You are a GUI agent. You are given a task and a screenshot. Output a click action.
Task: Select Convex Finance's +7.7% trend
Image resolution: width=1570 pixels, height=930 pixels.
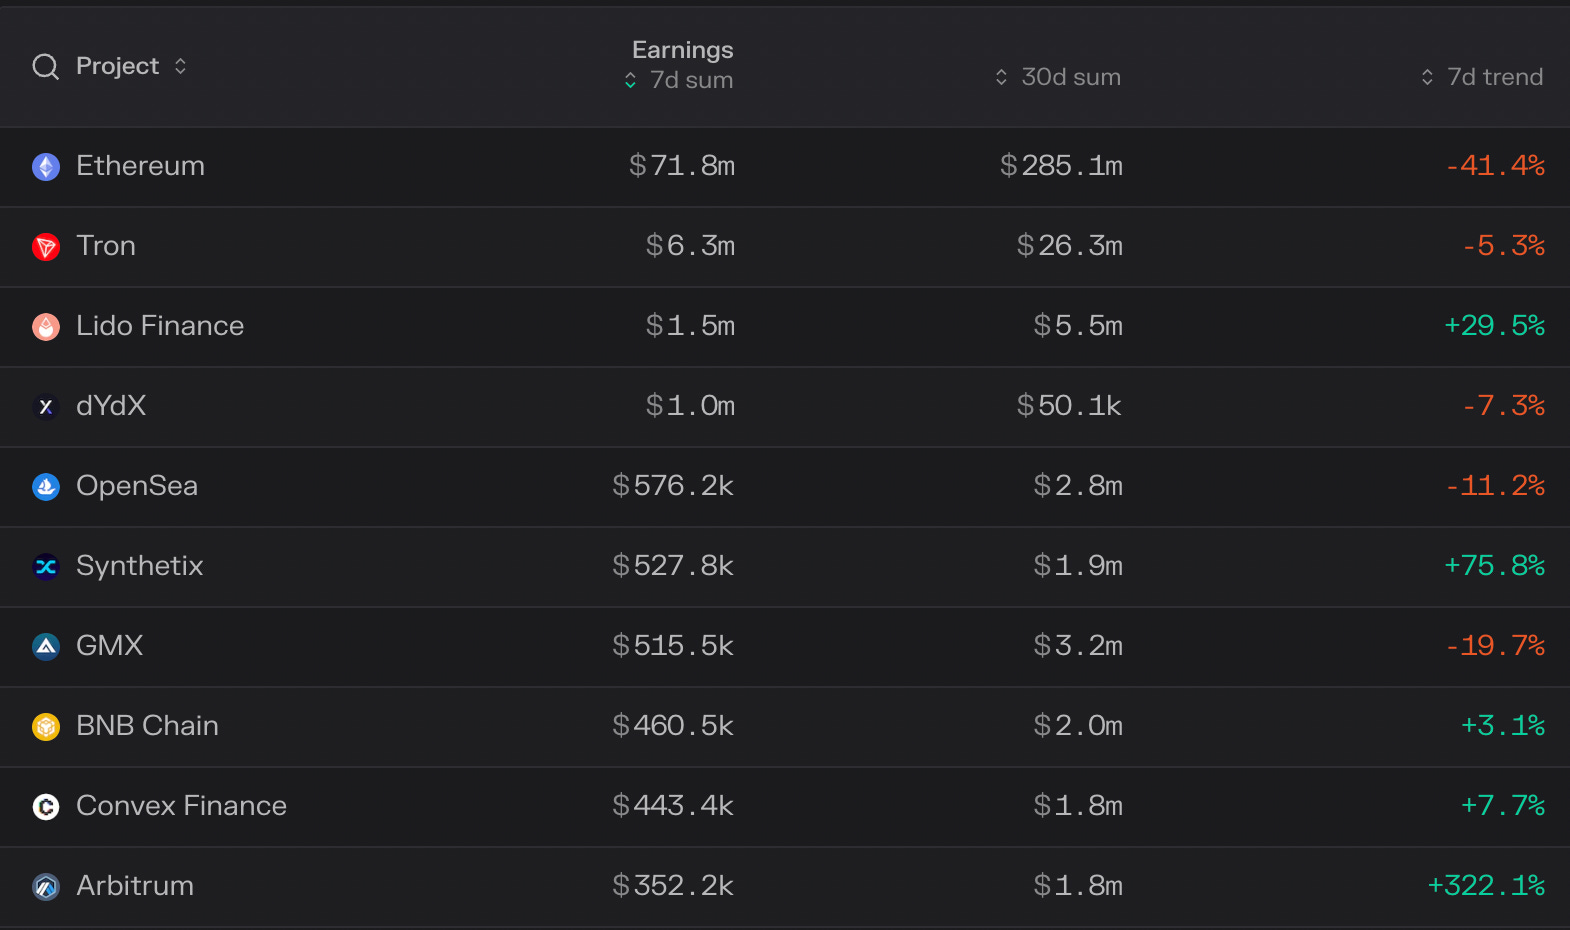click(1503, 806)
